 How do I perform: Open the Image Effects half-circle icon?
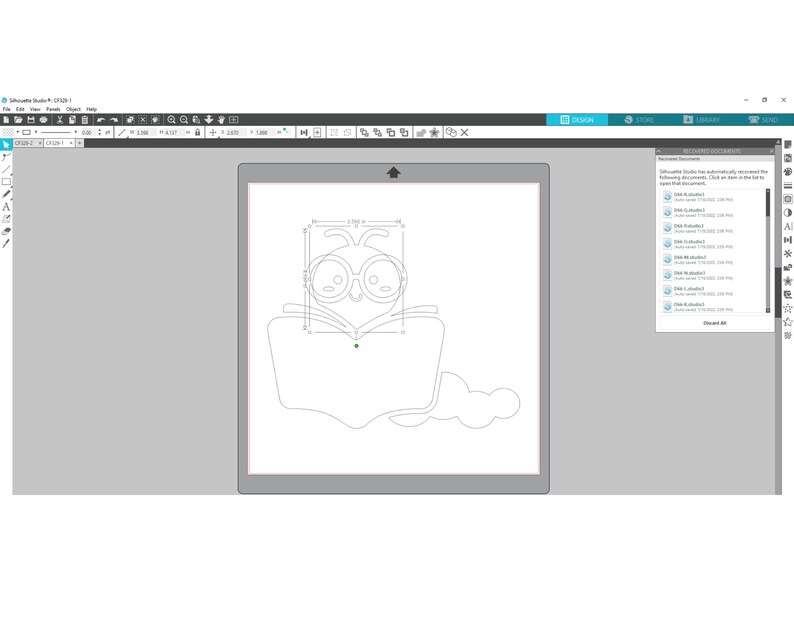(788, 213)
